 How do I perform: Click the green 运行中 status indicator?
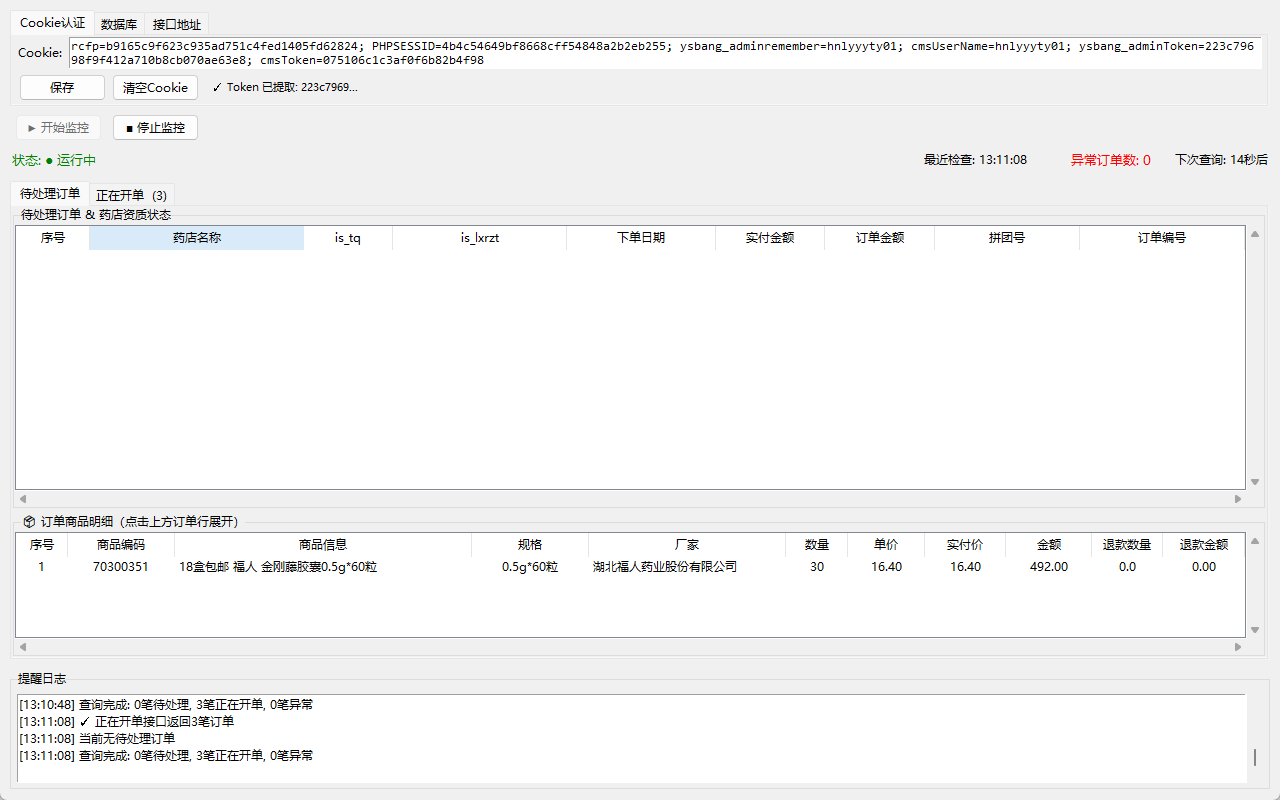tap(70, 160)
